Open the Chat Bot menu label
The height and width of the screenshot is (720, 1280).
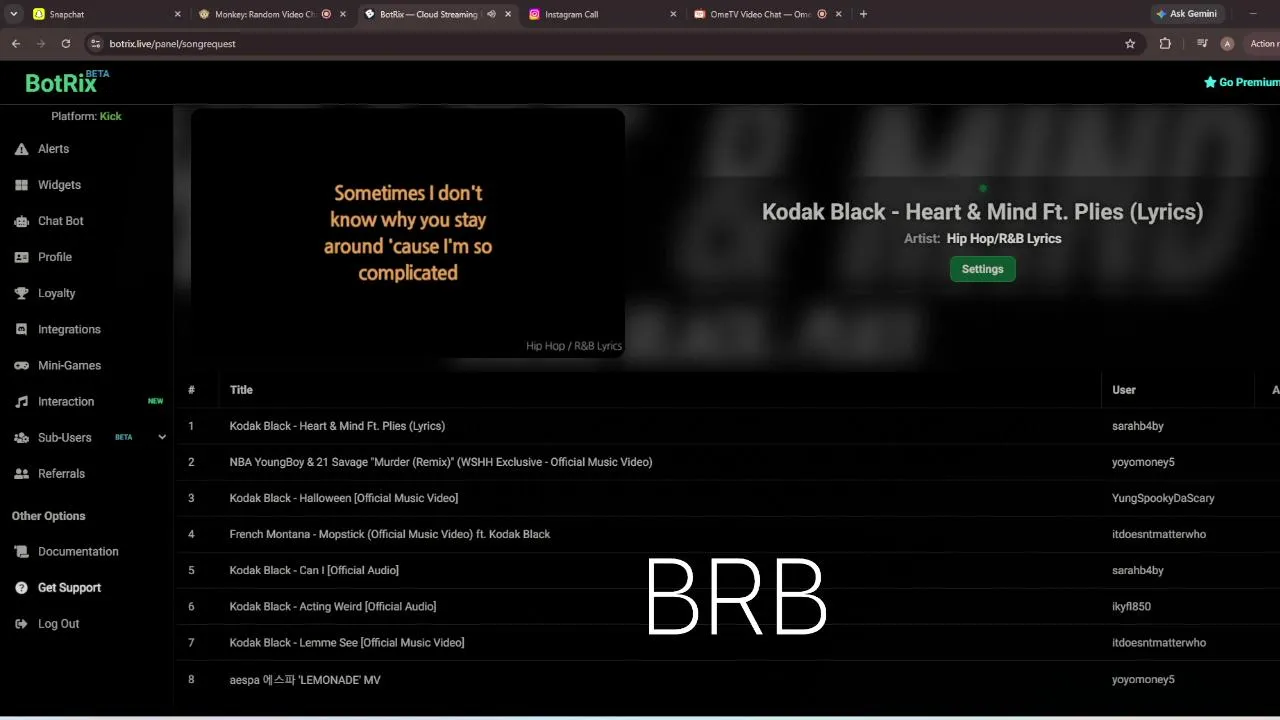(61, 221)
